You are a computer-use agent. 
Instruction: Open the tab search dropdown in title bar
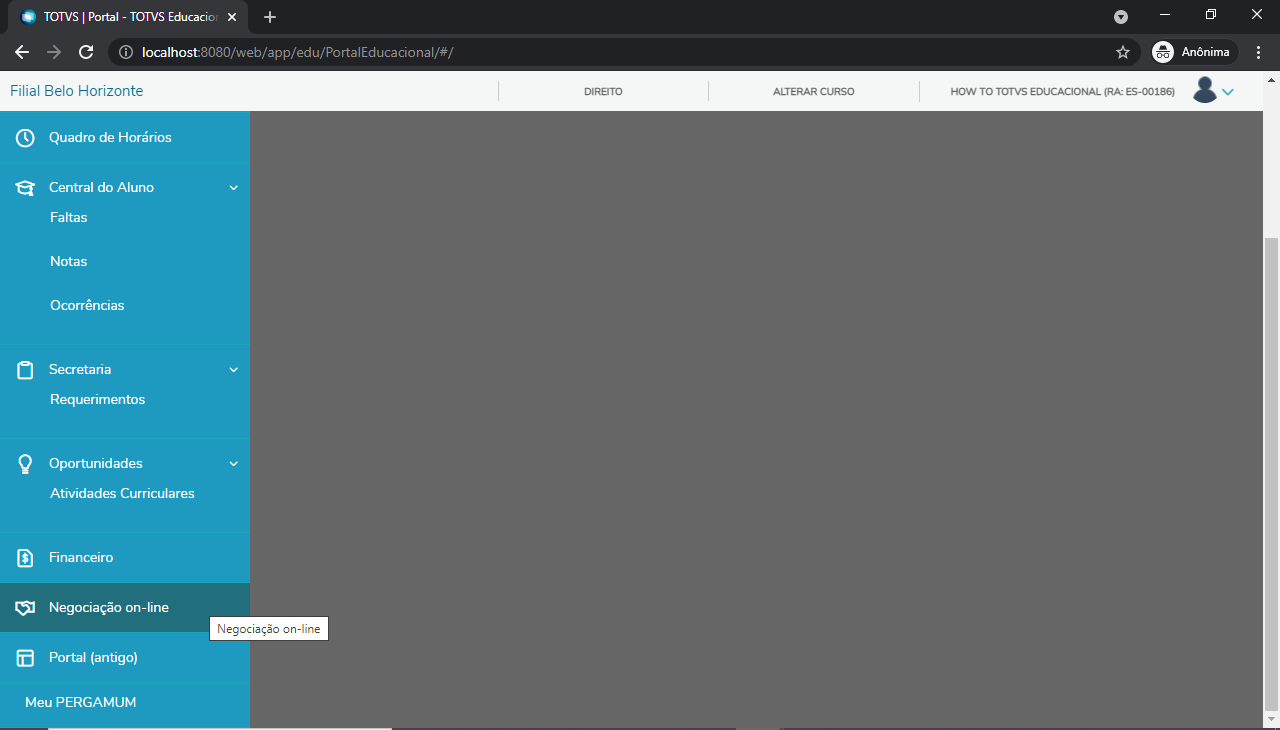click(x=1121, y=17)
